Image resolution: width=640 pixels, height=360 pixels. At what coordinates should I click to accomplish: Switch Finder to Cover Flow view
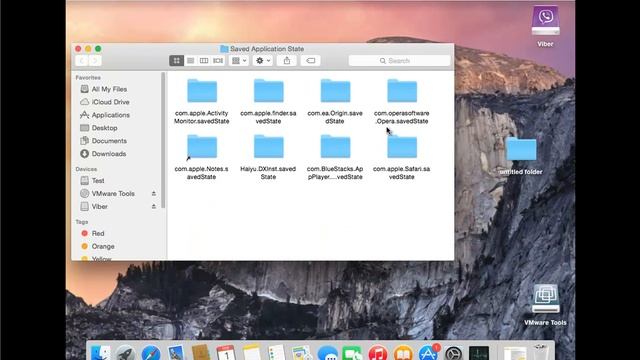(218, 61)
